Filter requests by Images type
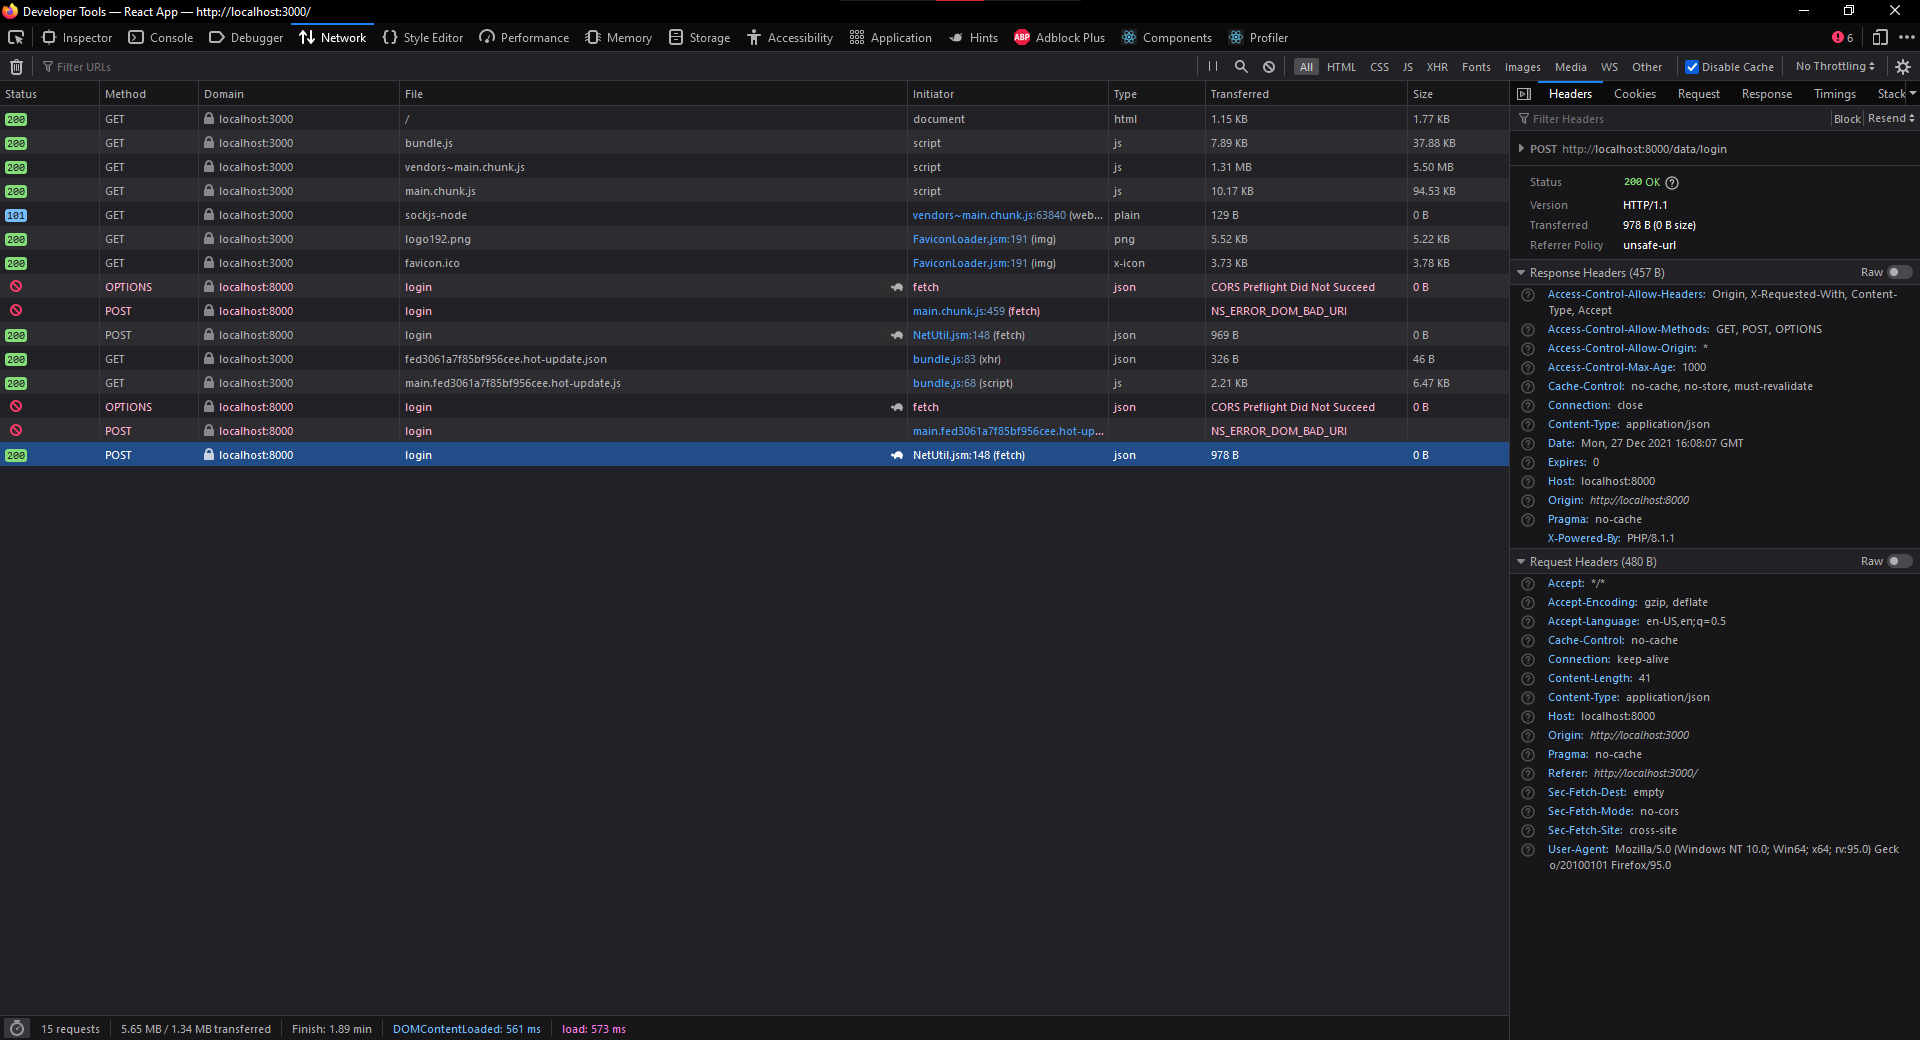 point(1522,67)
